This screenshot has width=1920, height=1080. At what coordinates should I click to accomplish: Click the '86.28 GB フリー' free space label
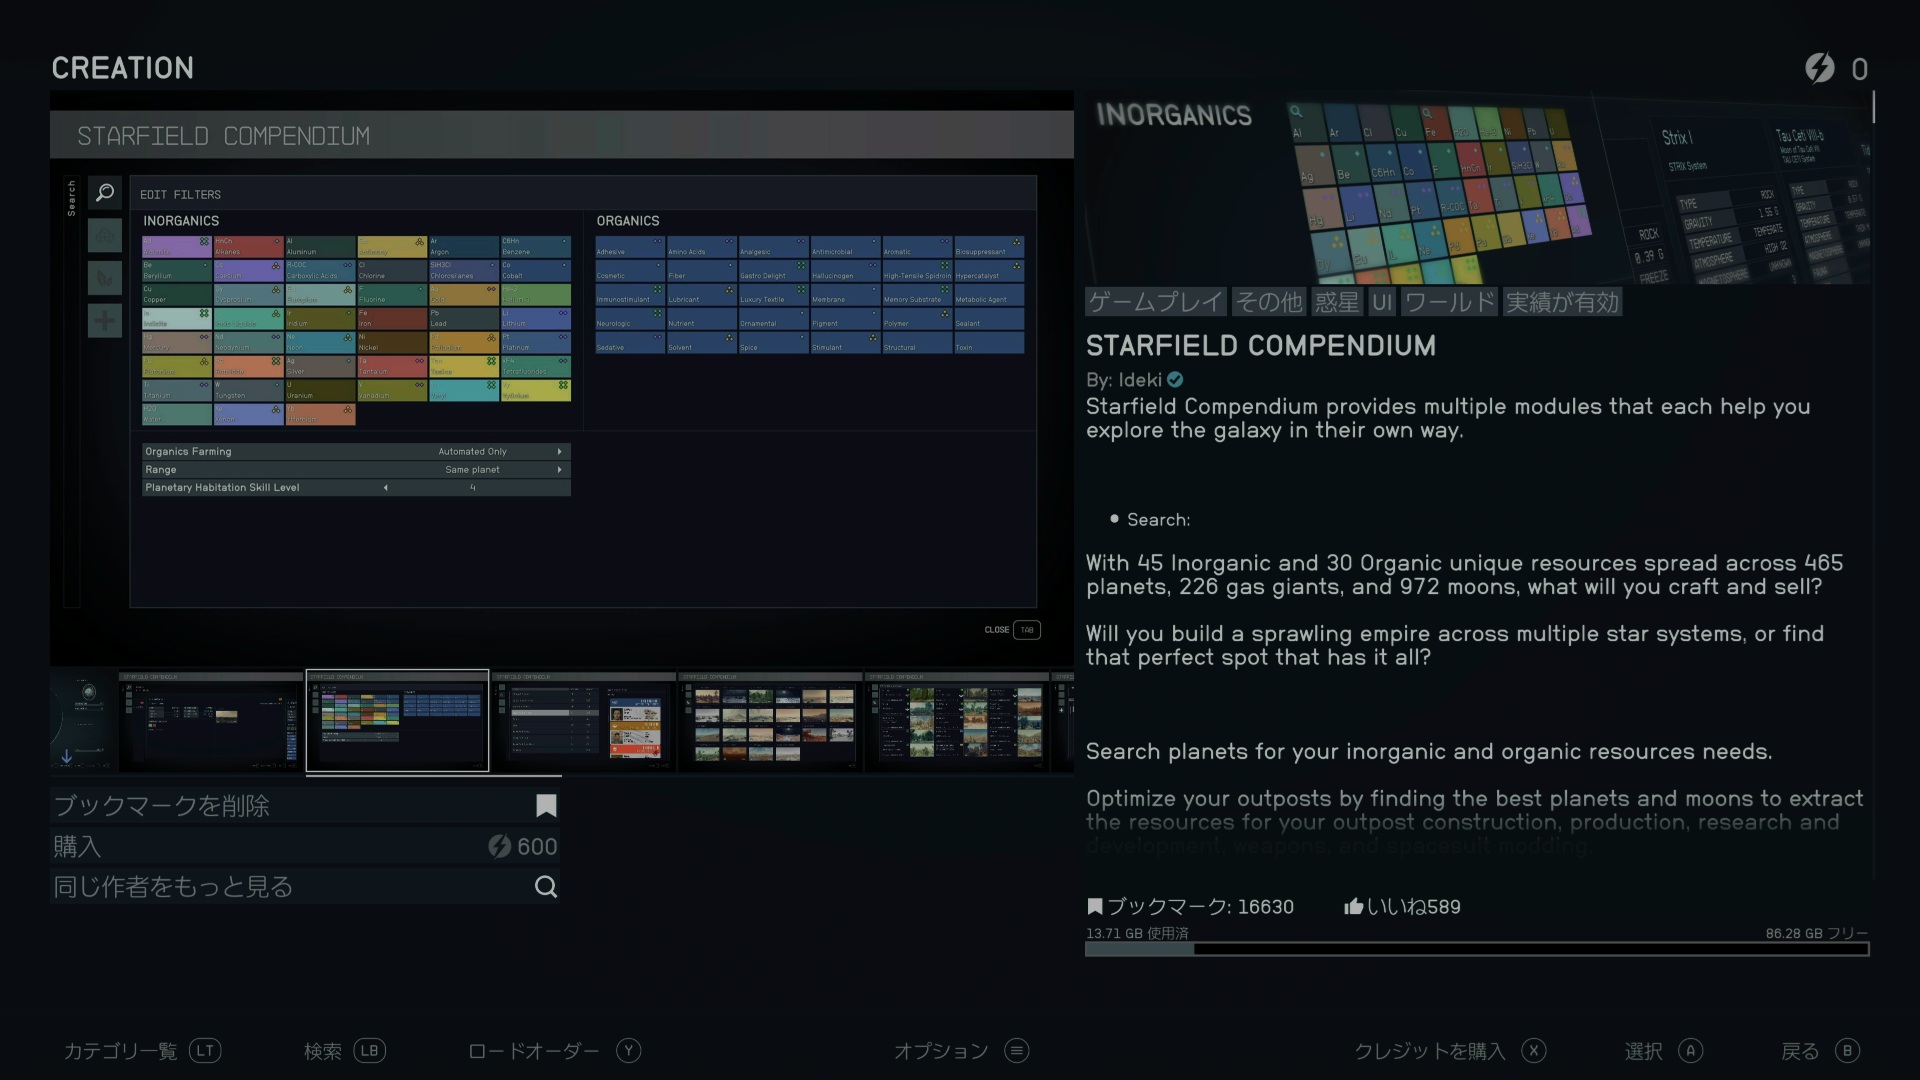1816,933
